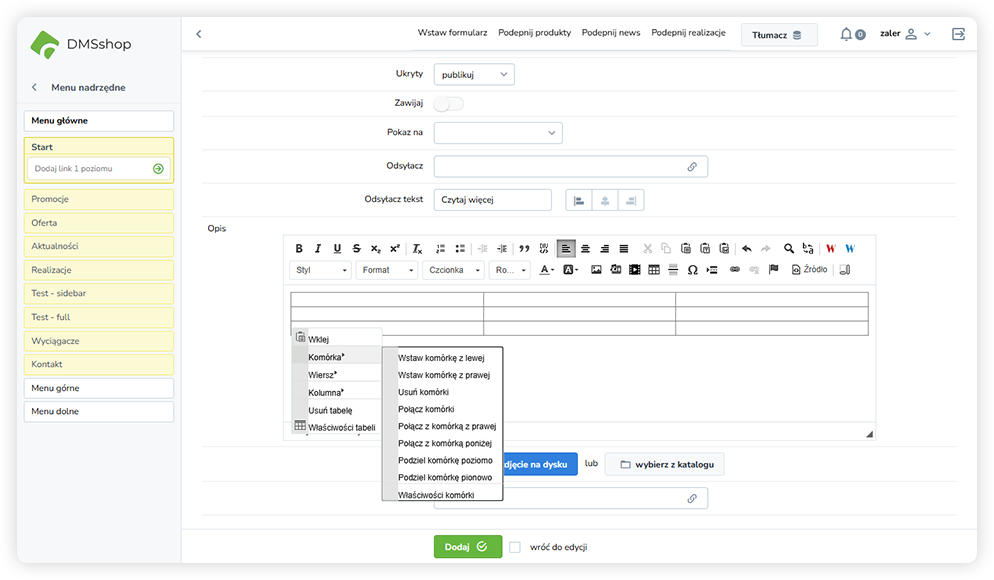Select 'Usuń komórki' from the submenu
This screenshot has height=580, width=994.
tap(424, 392)
